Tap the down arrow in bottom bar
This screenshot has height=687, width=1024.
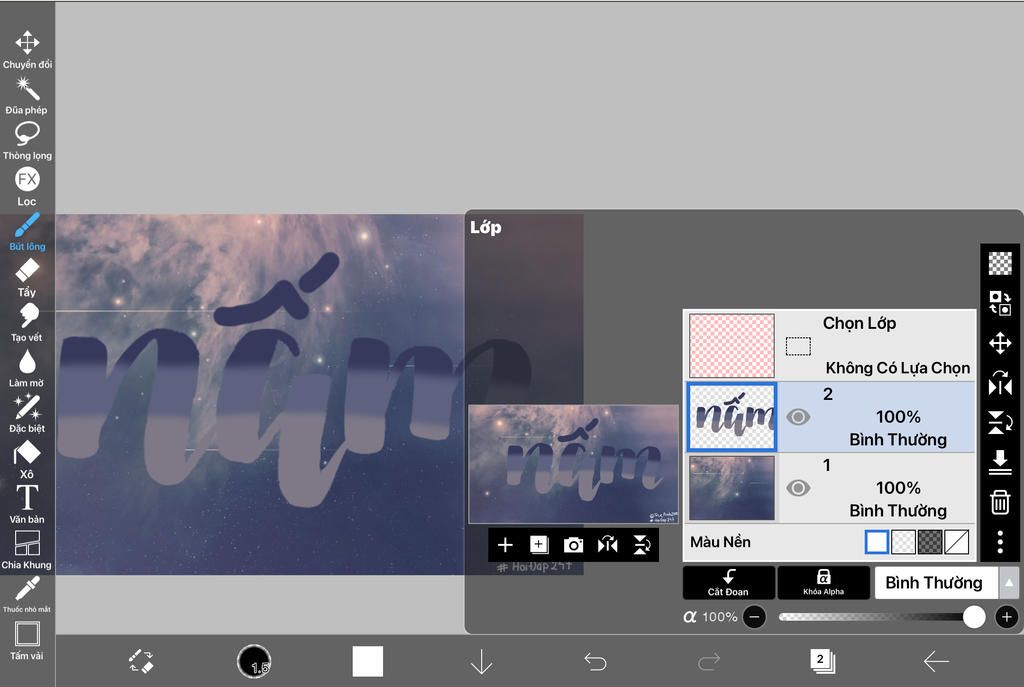pyautogui.click(x=481, y=662)
